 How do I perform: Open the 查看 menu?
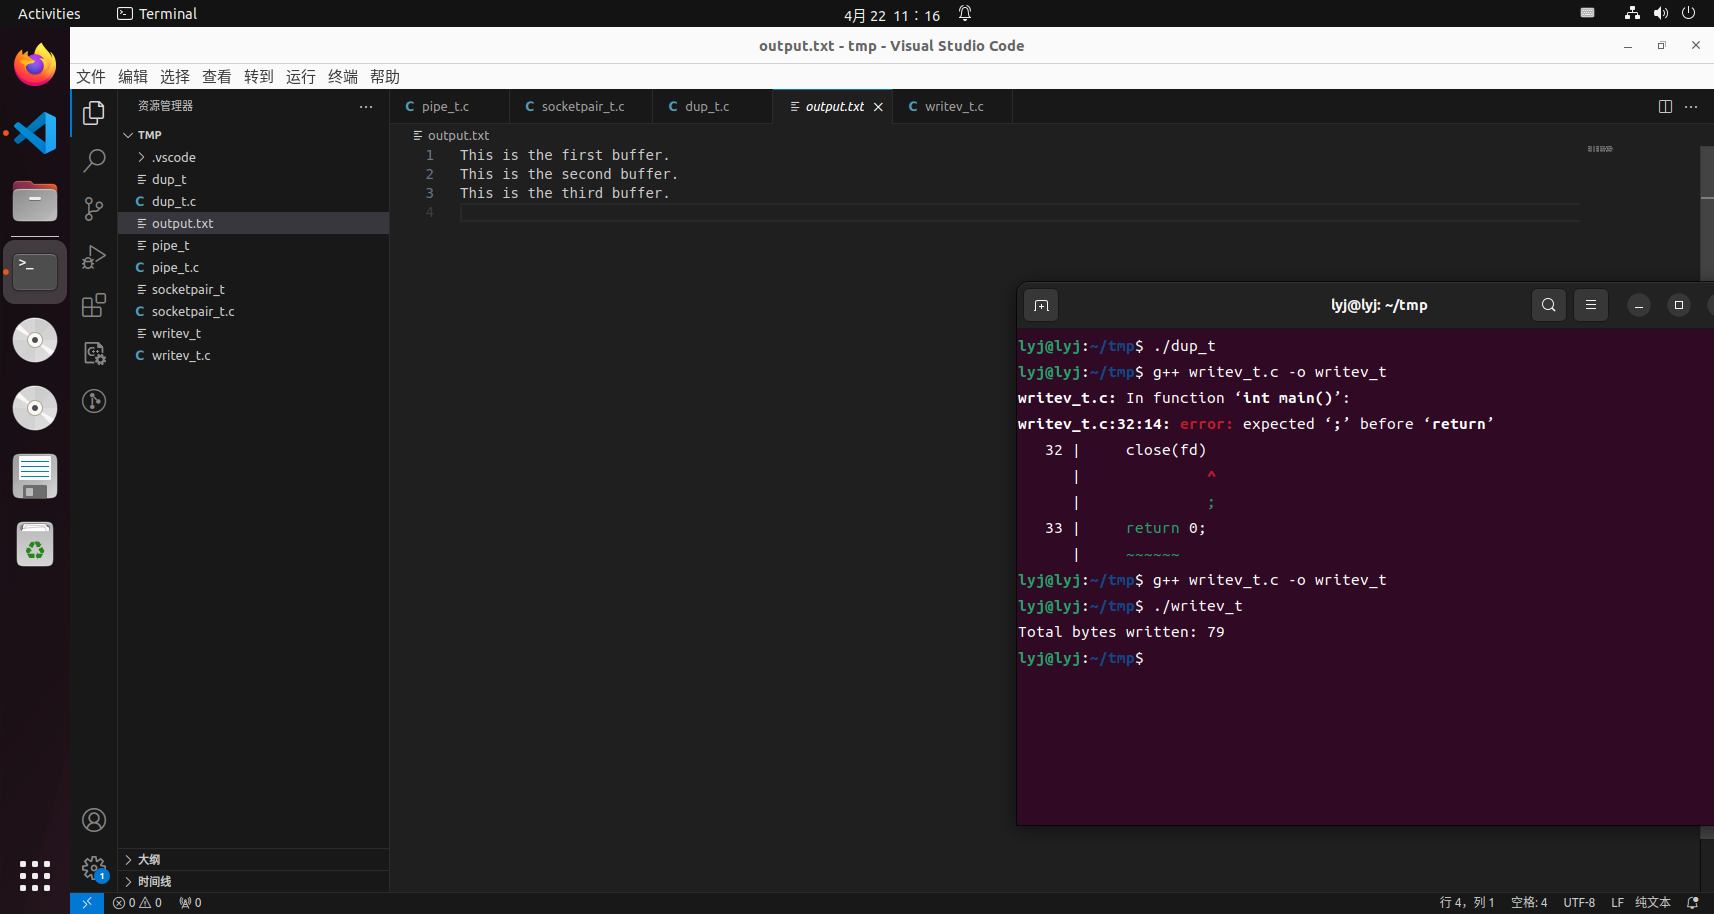point(217,77)
